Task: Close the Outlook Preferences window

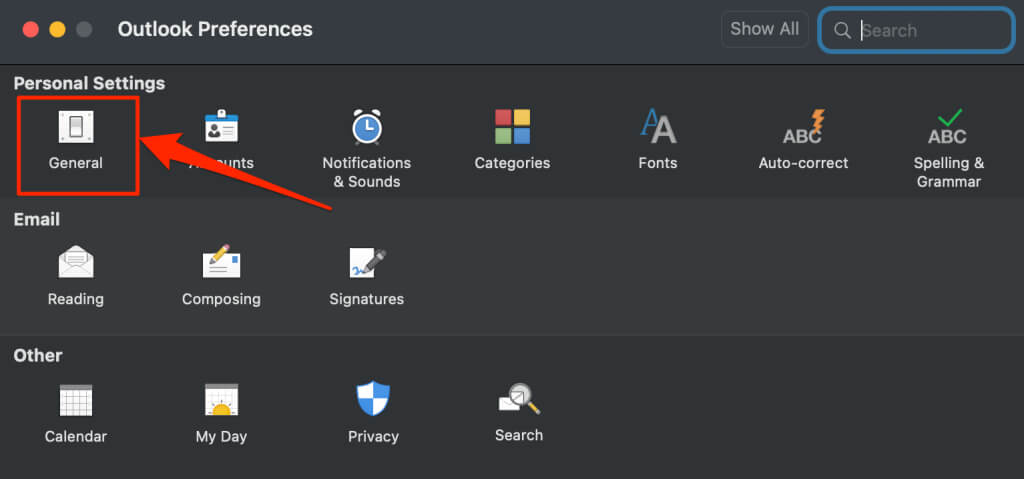Action: coord(31,29)
